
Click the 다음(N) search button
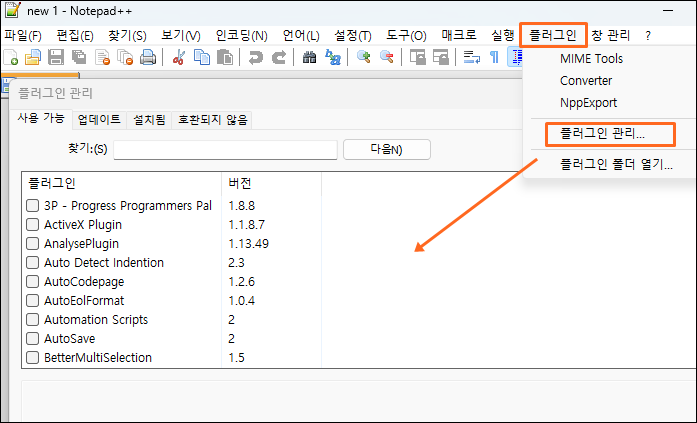(x=387, y=149)
